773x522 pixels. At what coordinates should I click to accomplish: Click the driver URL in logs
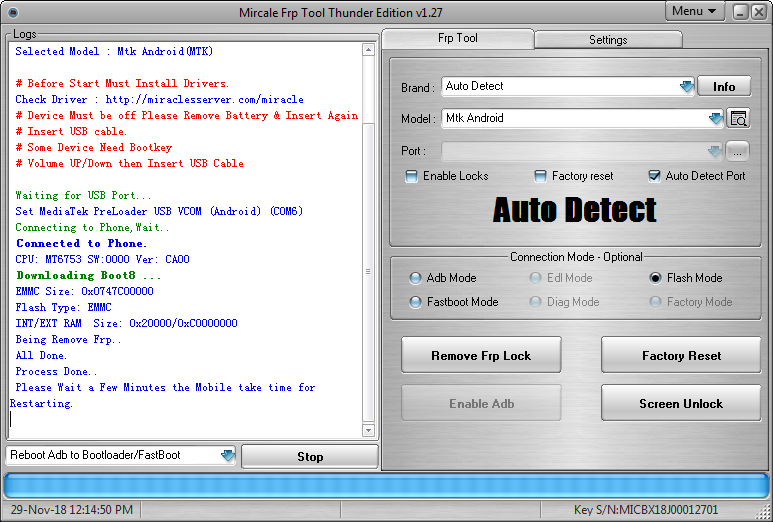click(205, 100)
